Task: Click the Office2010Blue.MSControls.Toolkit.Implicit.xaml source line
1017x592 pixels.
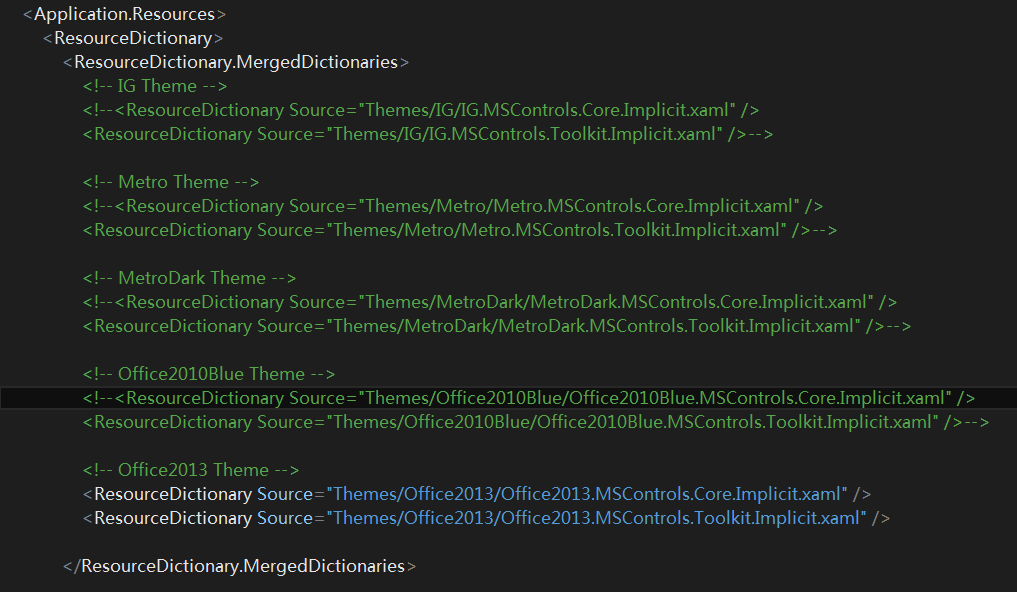Action: coord(536,422)
